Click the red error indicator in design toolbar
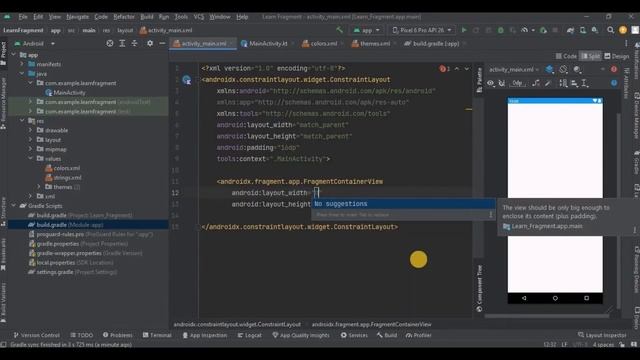The image size is (640, 360). point(614,70)
